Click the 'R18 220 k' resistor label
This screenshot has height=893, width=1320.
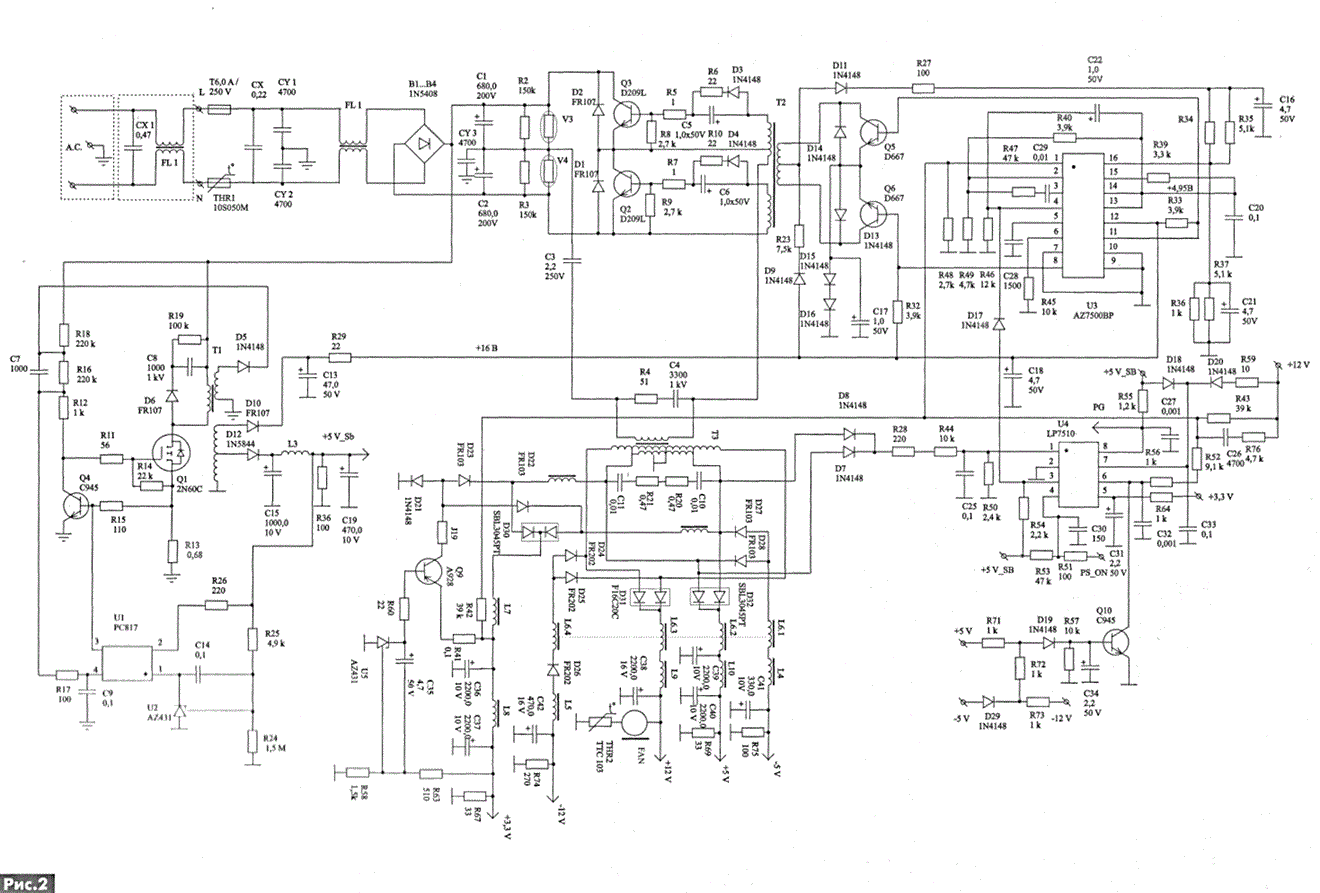(86, 337)
